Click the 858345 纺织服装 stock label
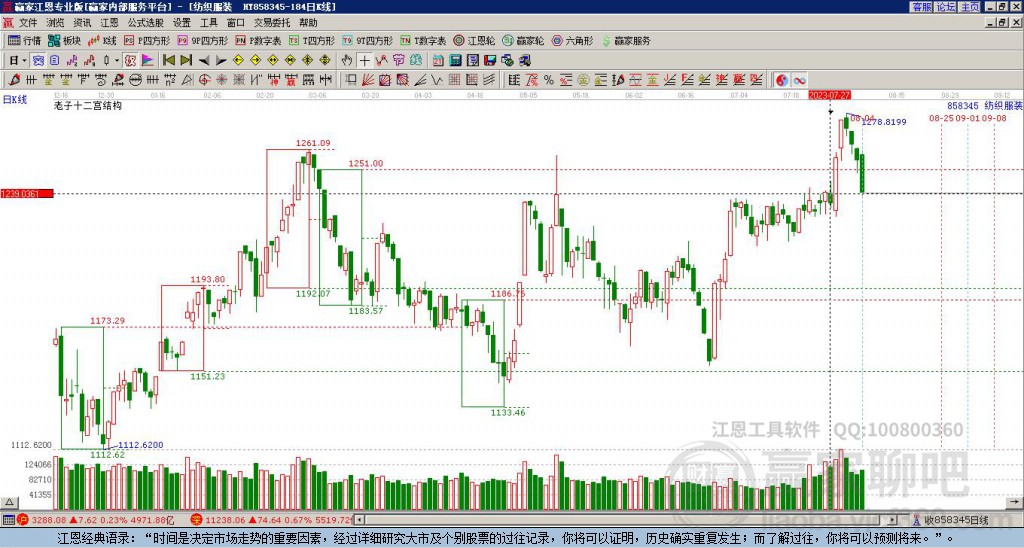This screenshot has width=1024, height=548. (x=984, y=106)
